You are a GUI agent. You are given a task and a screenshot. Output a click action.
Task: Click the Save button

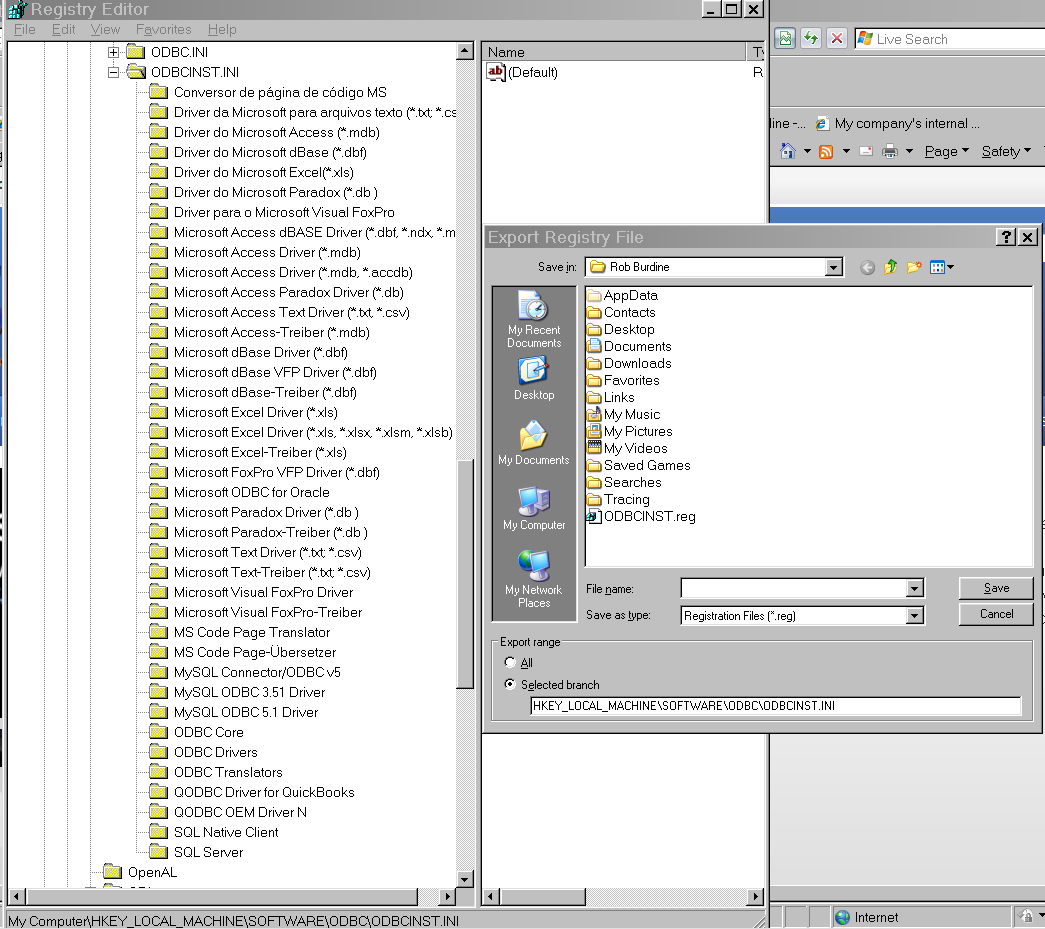coord(995,588)
